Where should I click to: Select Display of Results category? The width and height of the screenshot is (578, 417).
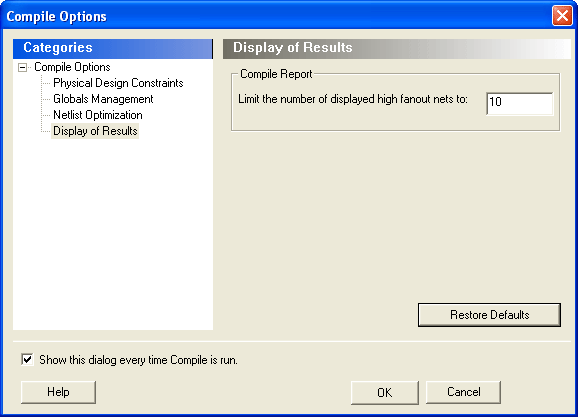95,131
